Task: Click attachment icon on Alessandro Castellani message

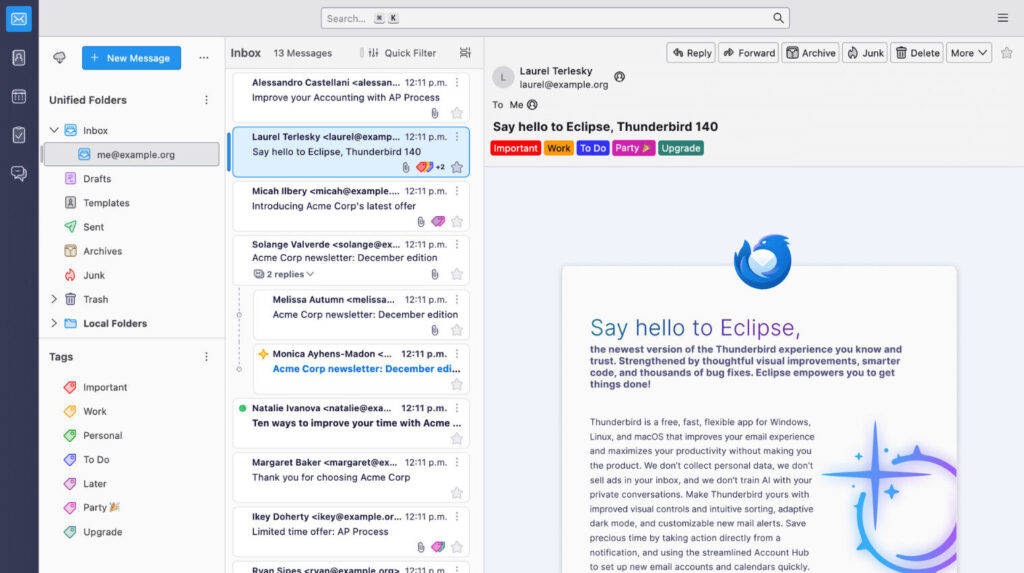Action: (x=435, y=113)
